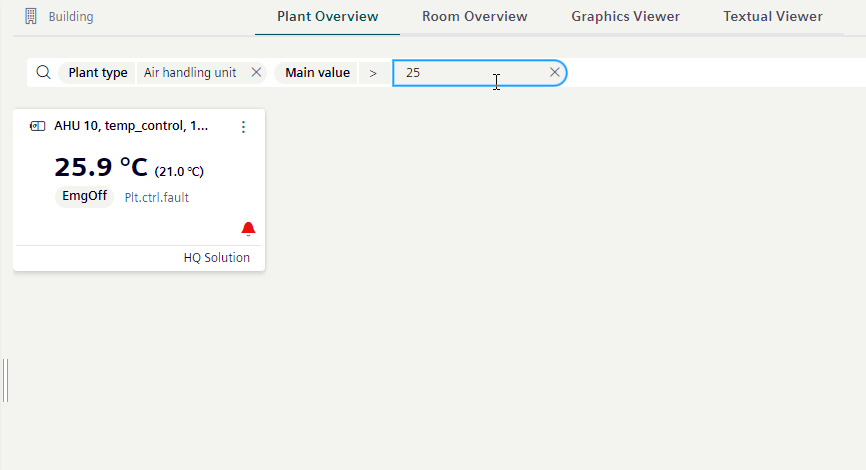Click the left pane splitter handle
Viewport: 866px width, 470px height.
coord(6,380)
